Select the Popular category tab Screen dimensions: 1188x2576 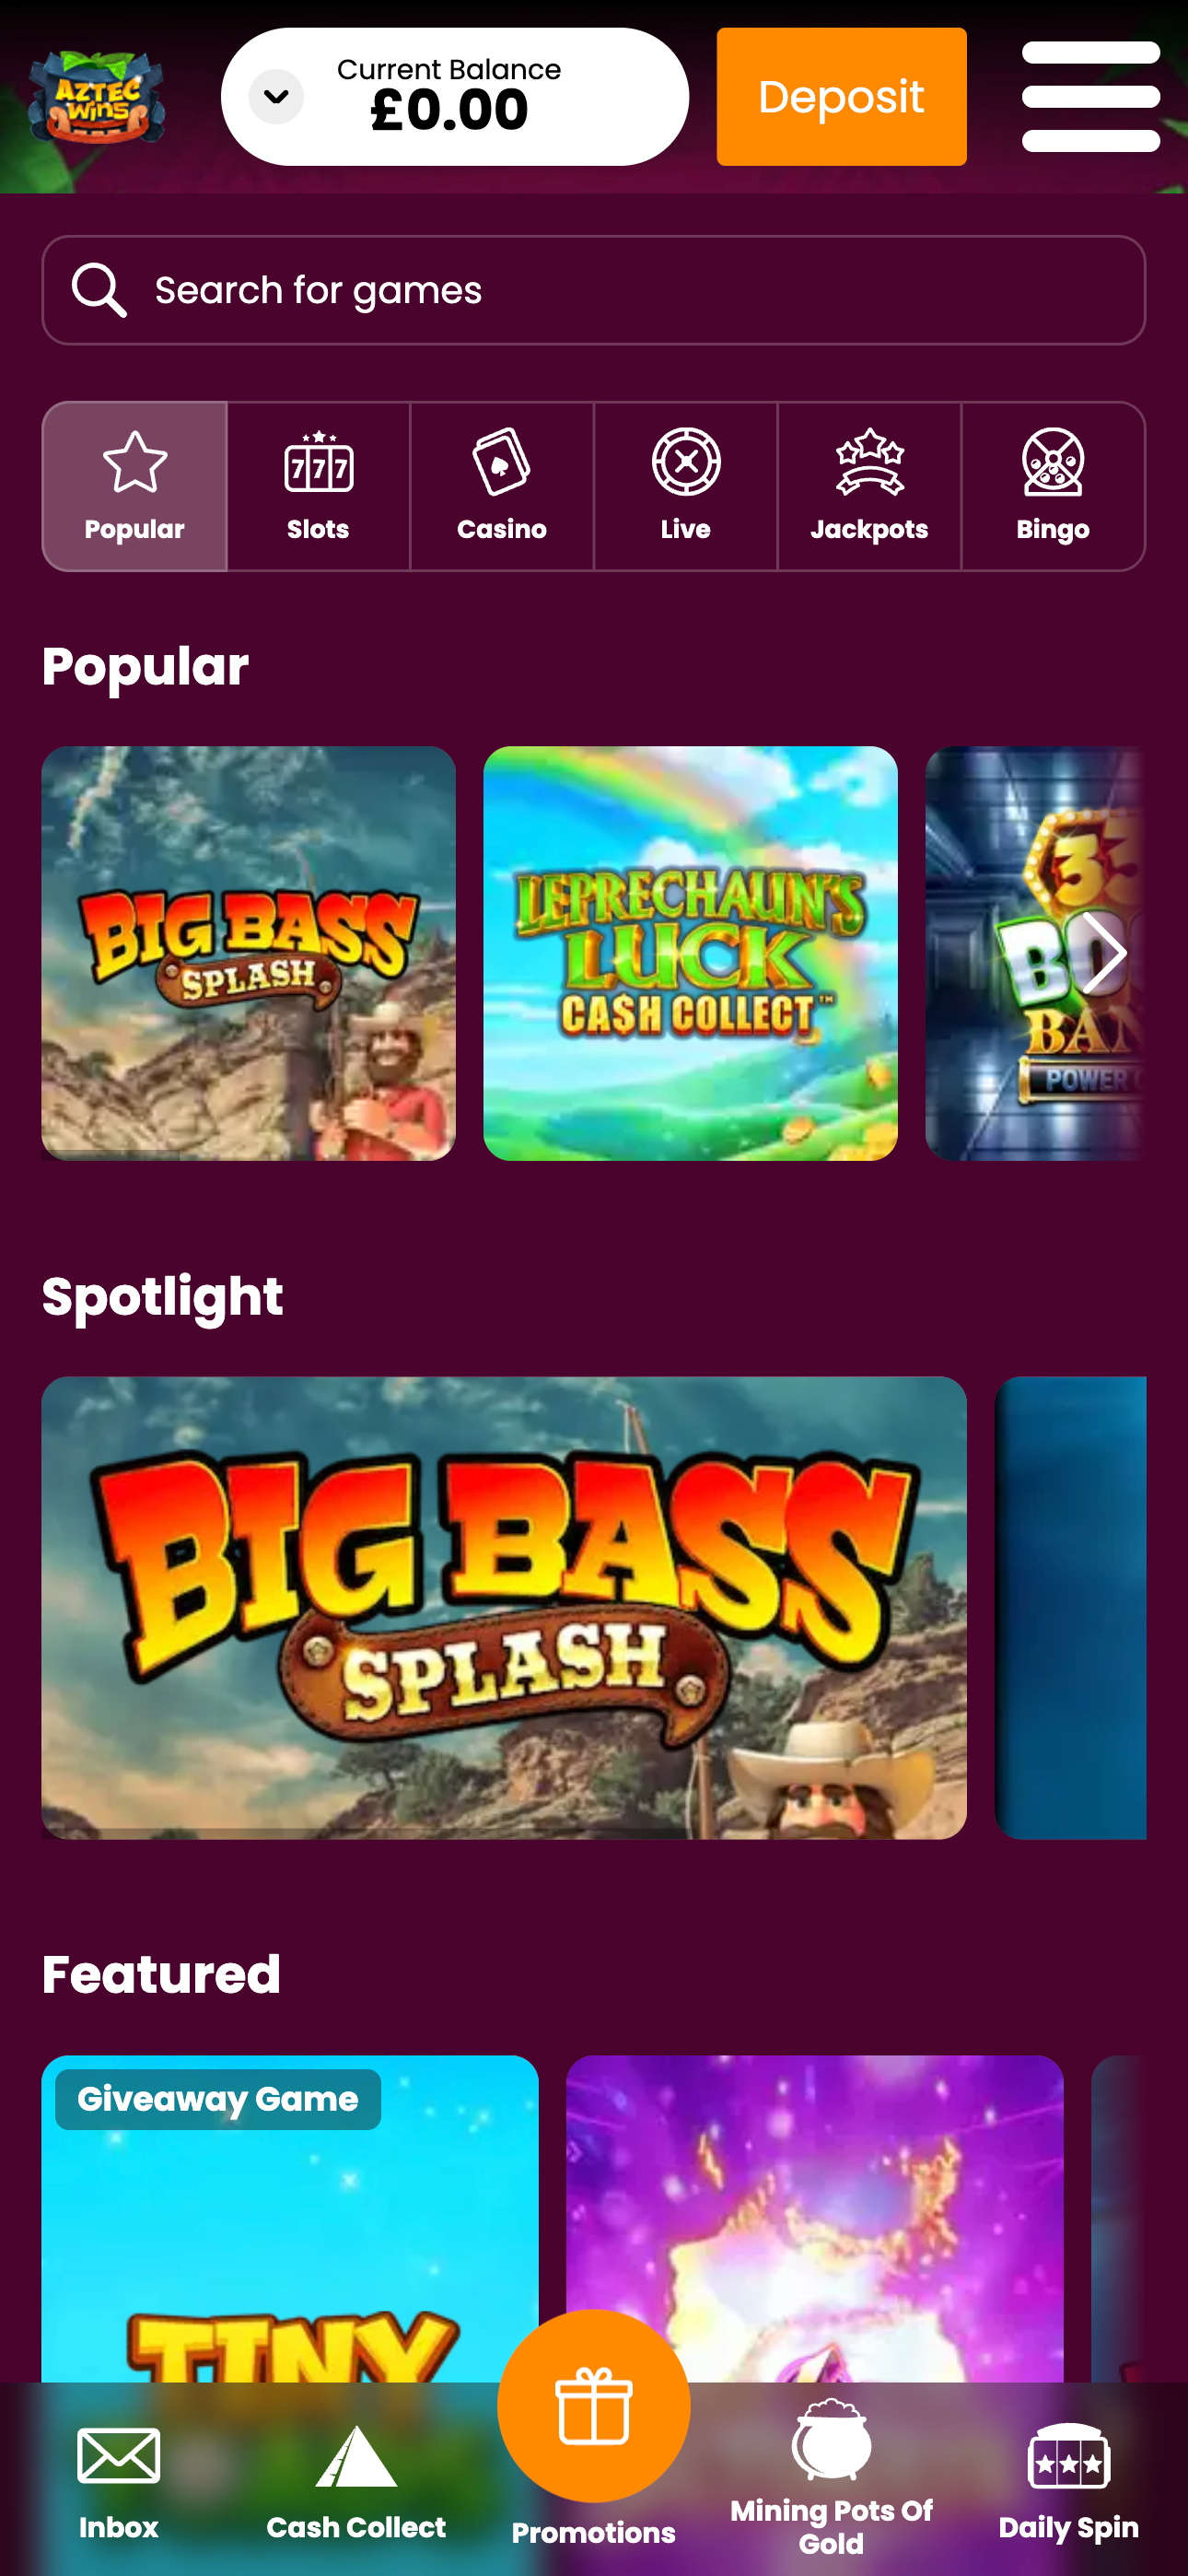(135, 487)
